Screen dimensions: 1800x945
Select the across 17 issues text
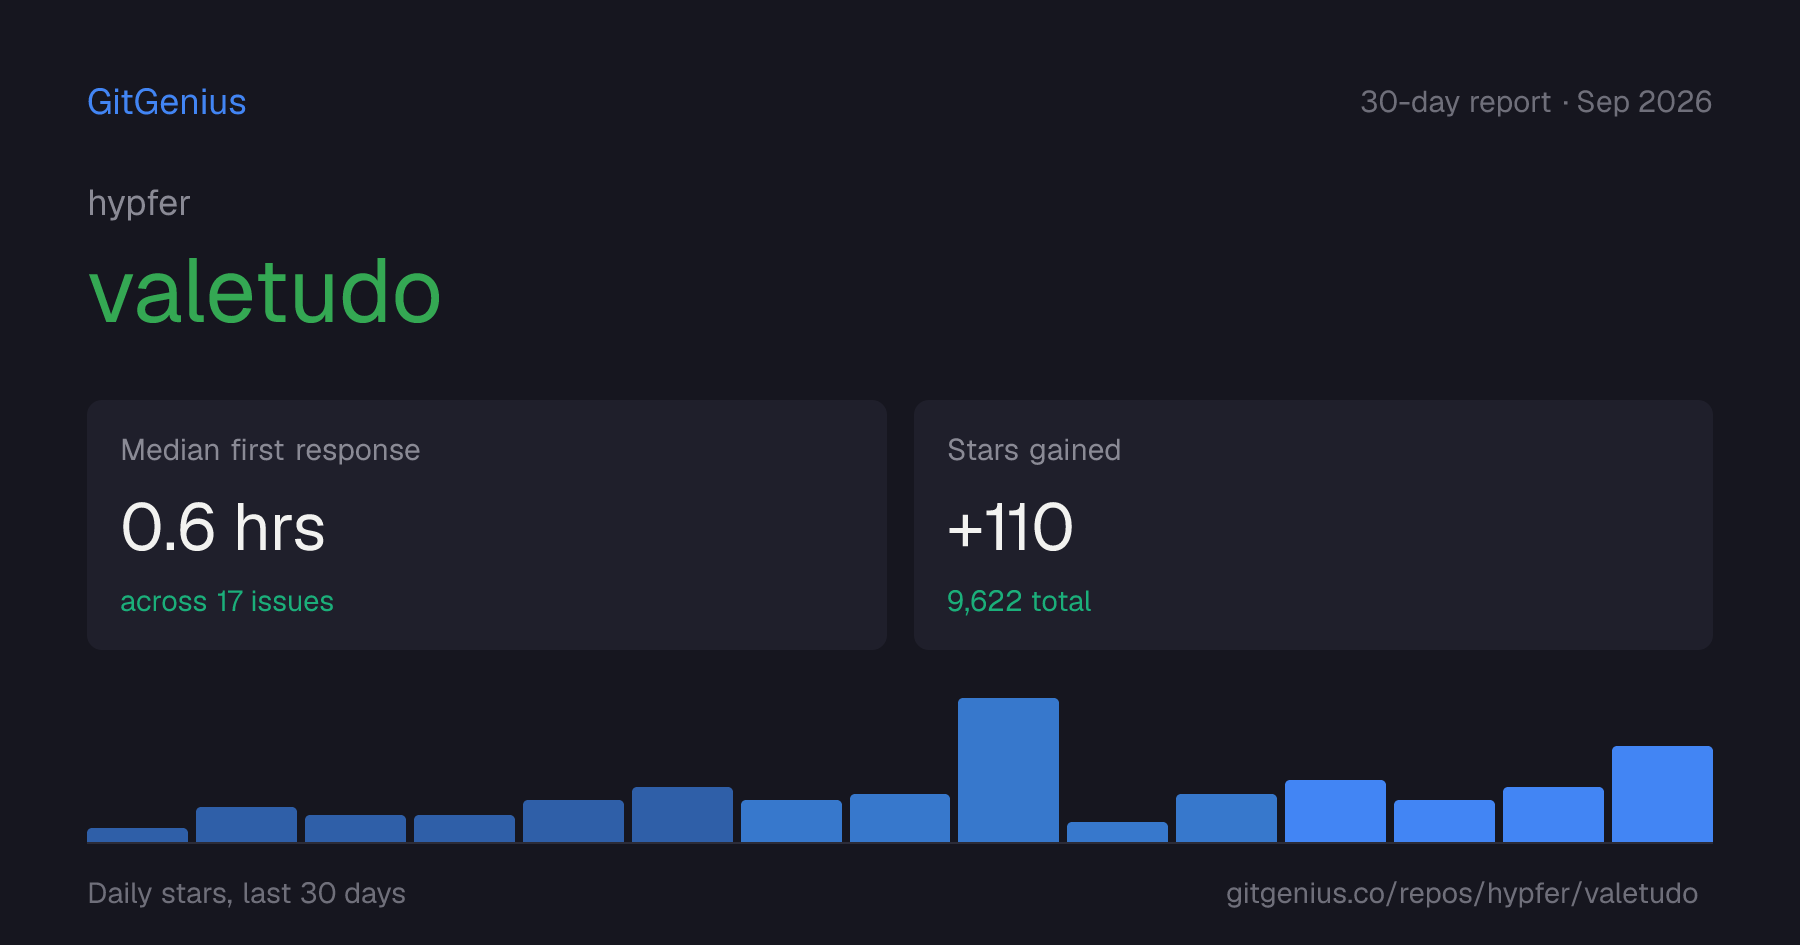227,601
